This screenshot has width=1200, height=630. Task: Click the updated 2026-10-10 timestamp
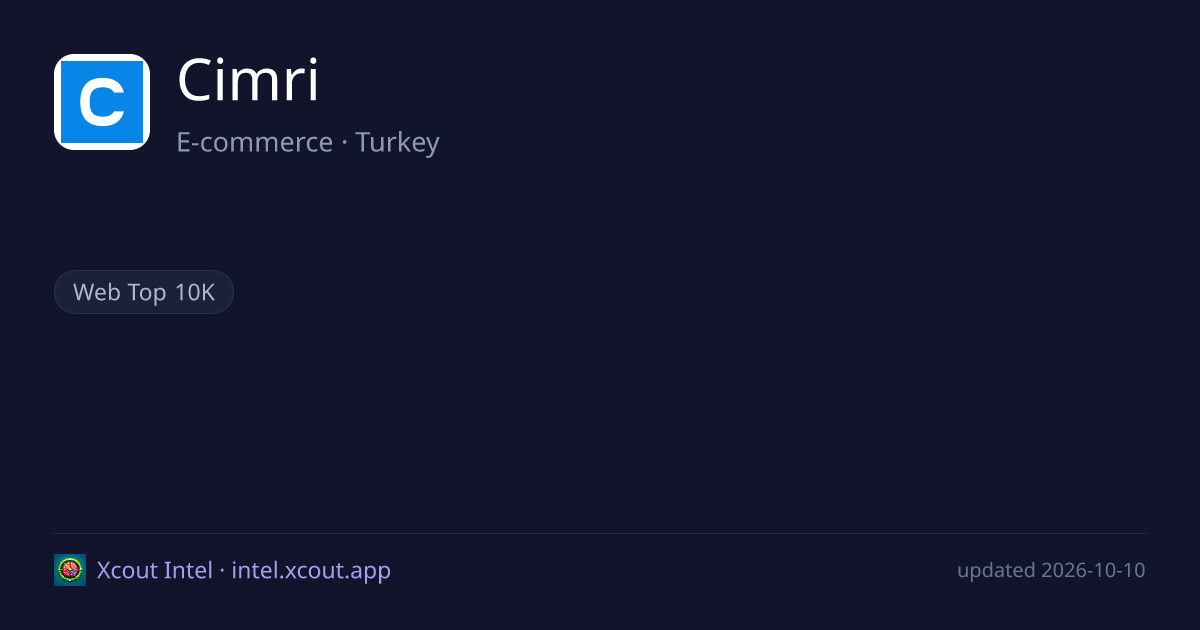click(x=1051, y=570)
